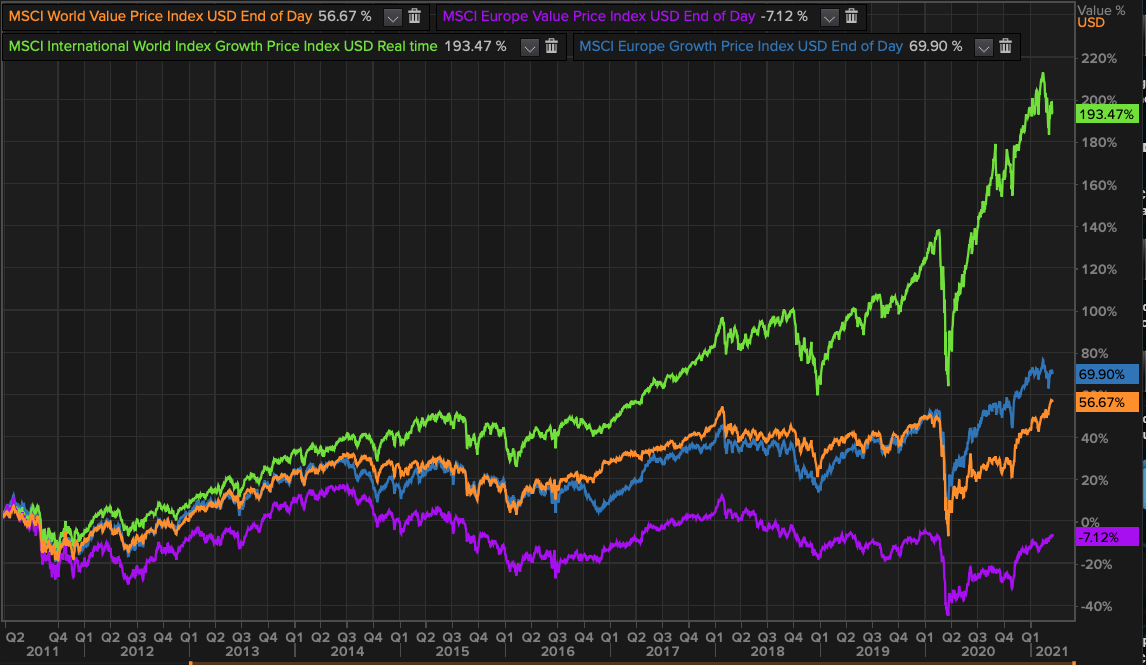The image size is (1146, 665).
Task: Trash the MSCI International World Growth series
Action: [x=552, y=47]
